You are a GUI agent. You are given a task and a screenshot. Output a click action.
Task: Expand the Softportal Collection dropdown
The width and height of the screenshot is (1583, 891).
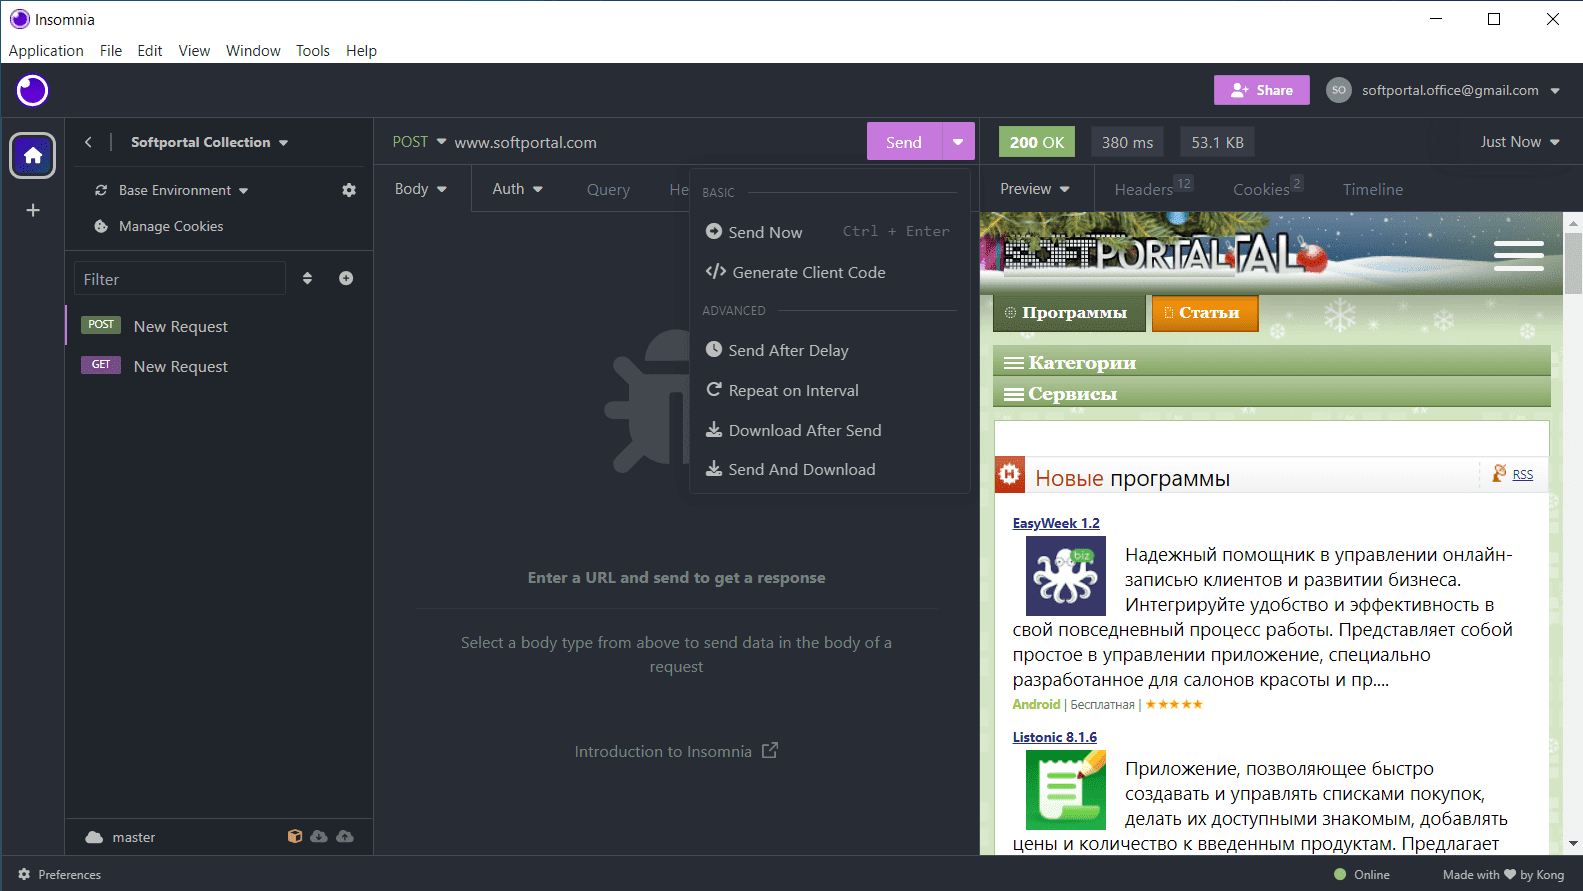pos(210,142)
